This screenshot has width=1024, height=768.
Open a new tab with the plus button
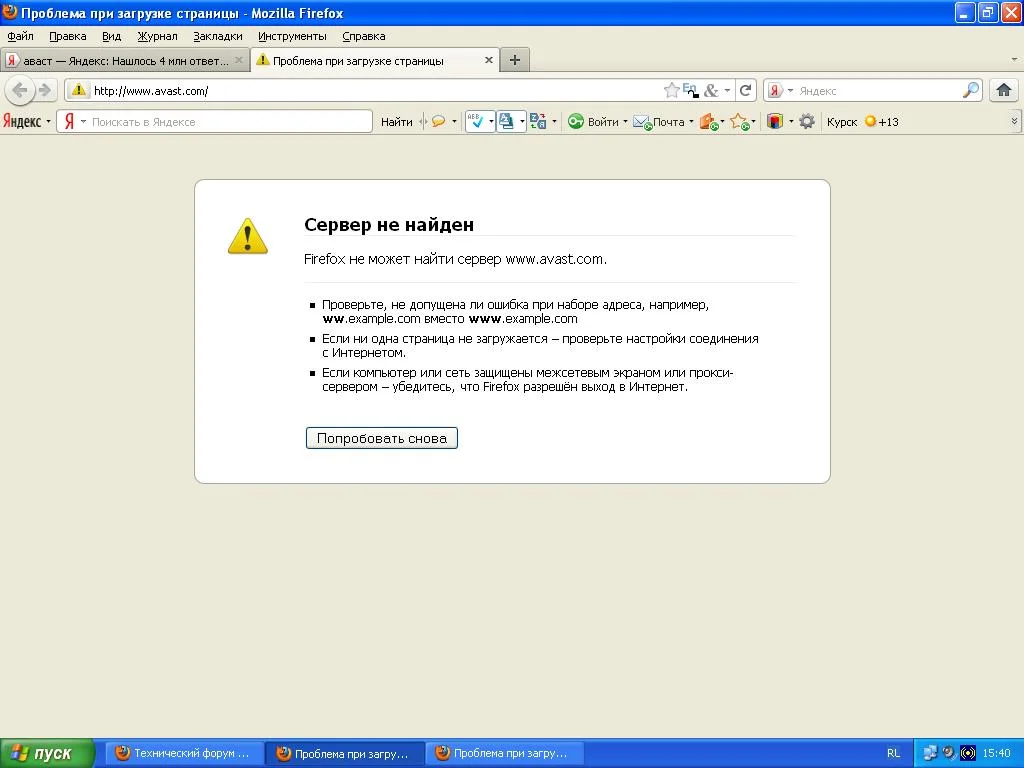click(515, 60)
